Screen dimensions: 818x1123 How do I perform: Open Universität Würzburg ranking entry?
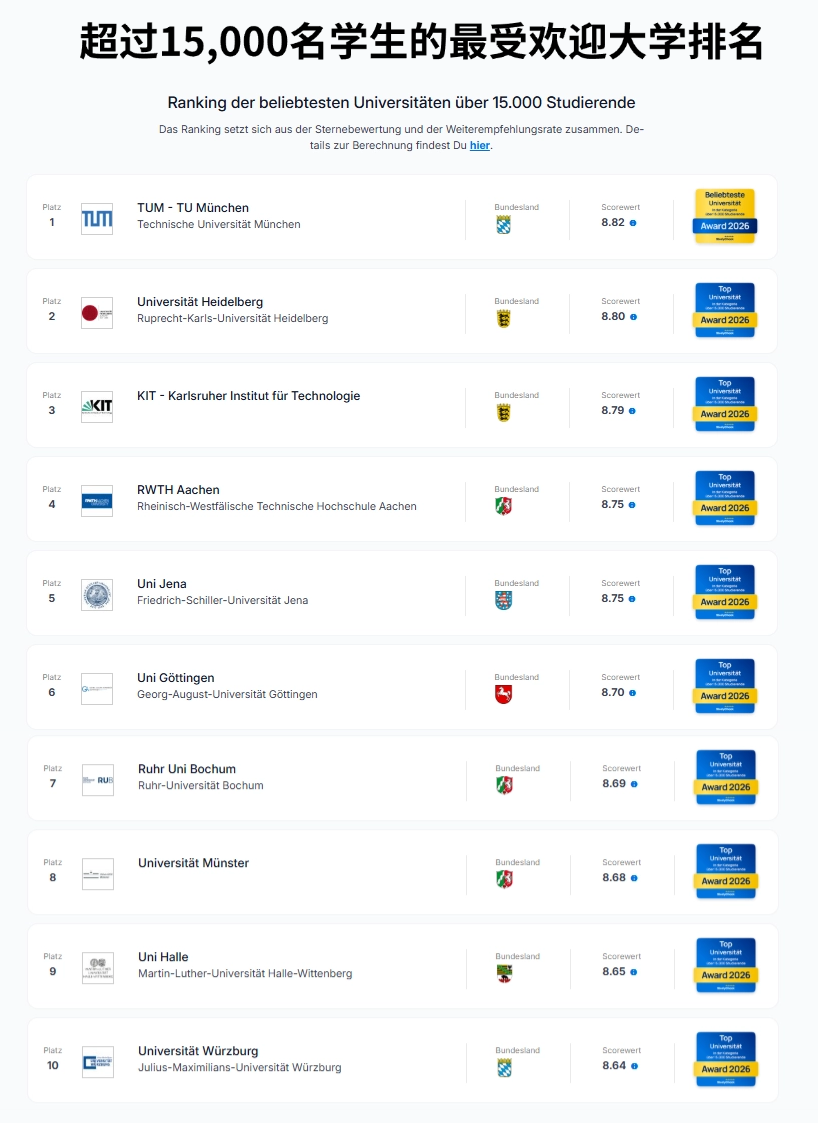pyautogui.click(x=403, y=1060)
